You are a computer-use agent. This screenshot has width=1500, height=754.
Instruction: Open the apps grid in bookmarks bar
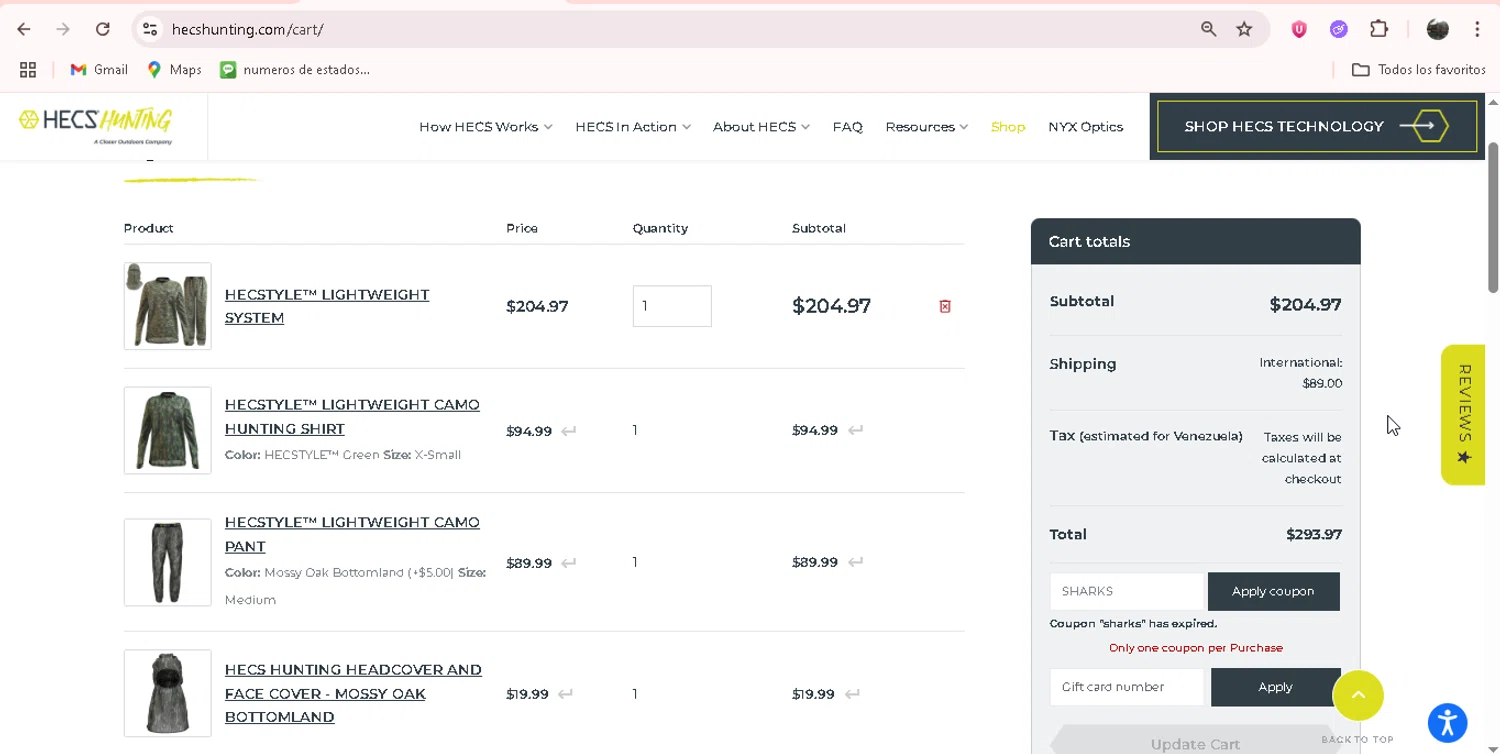pyautogui.click(x=28, y=70)
